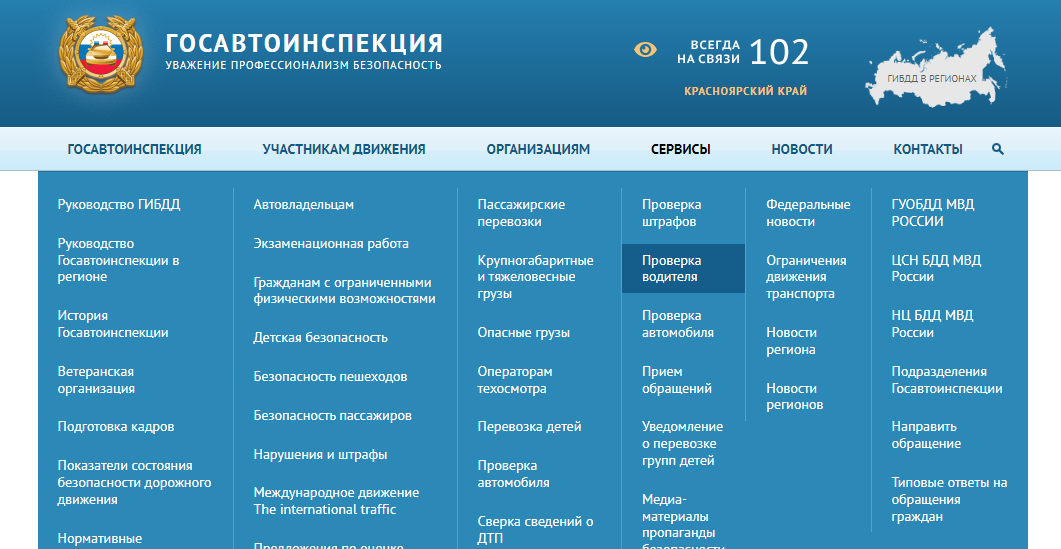
Task: Go to Нарушения и штрафы
Action: [320, 455]
